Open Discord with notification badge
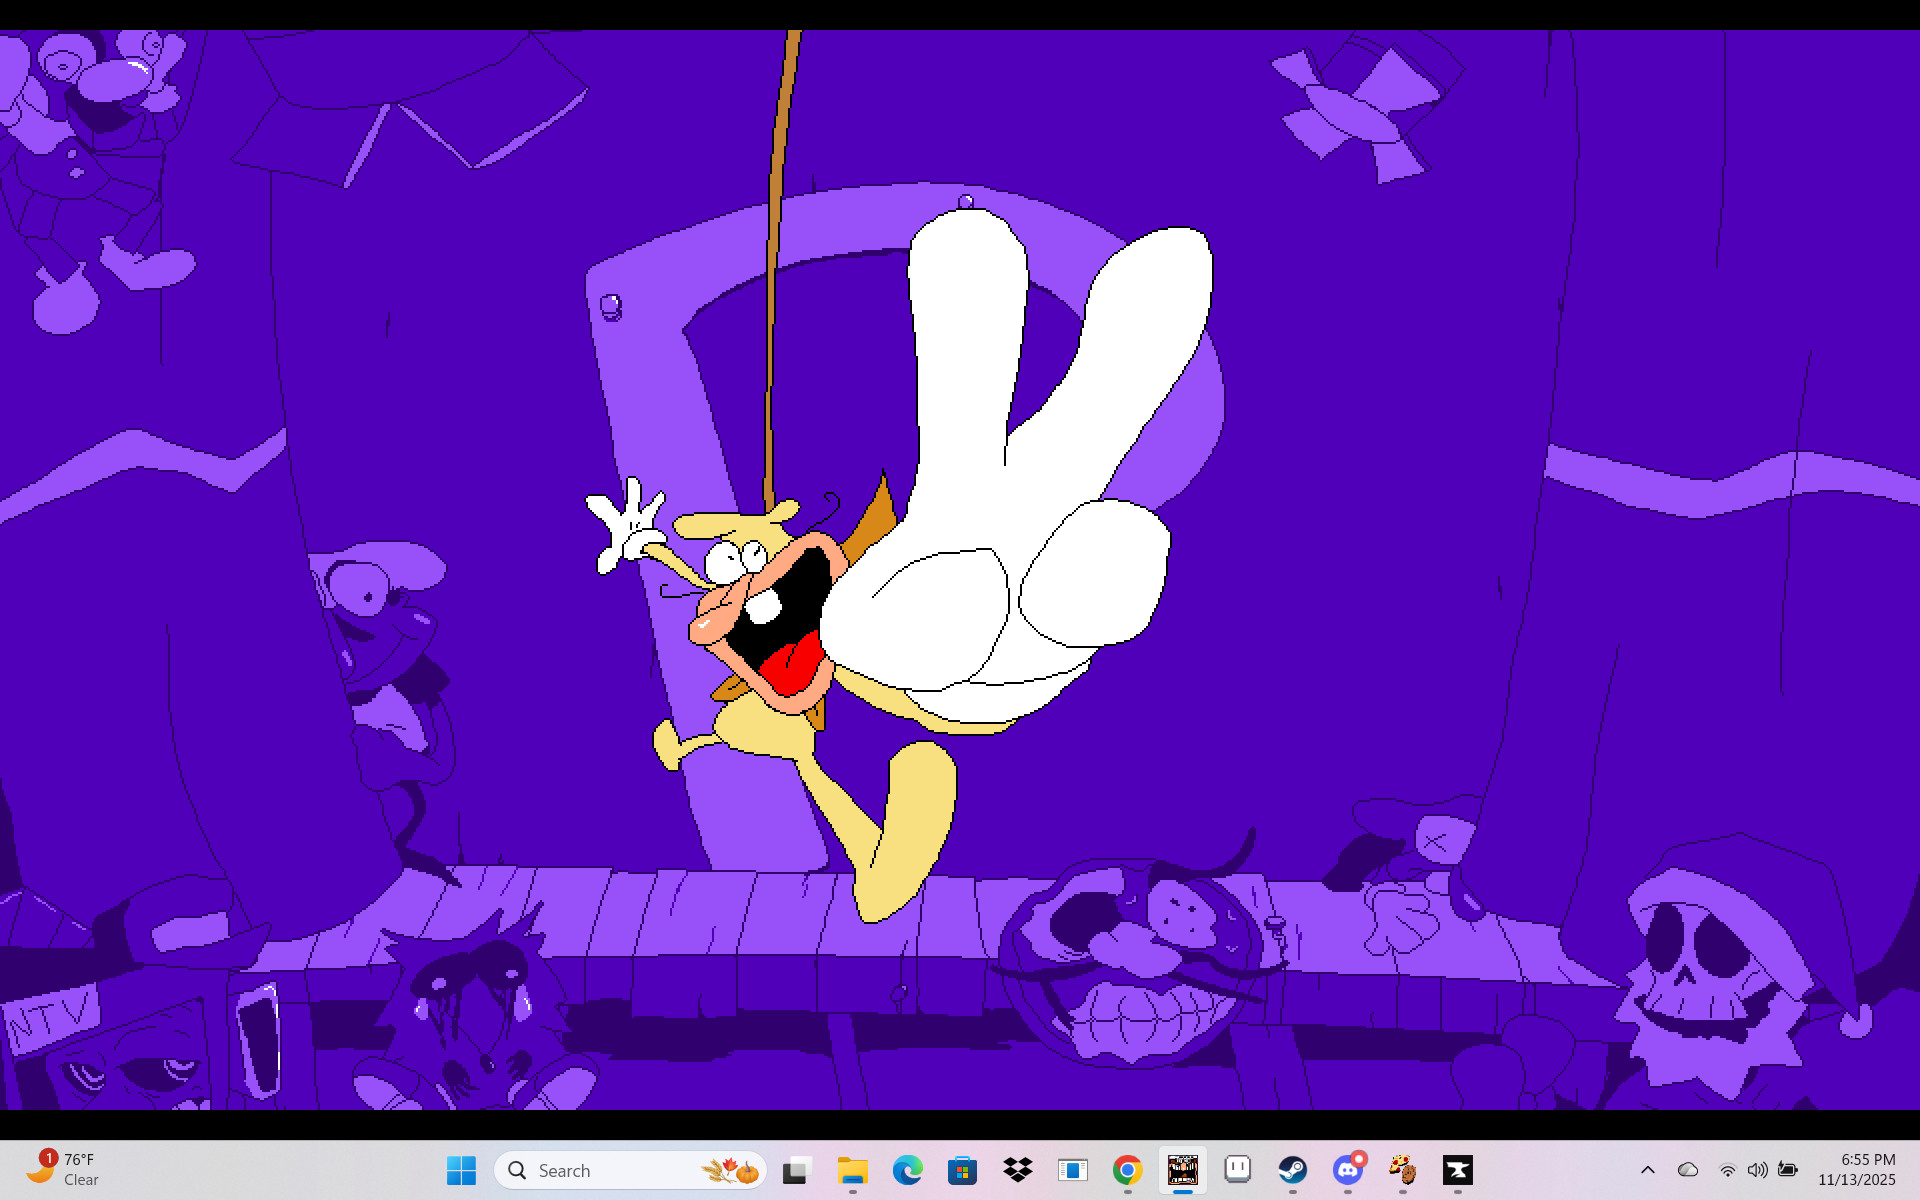This screenshot has width=1920, height=1200. coord(1347,1170)
